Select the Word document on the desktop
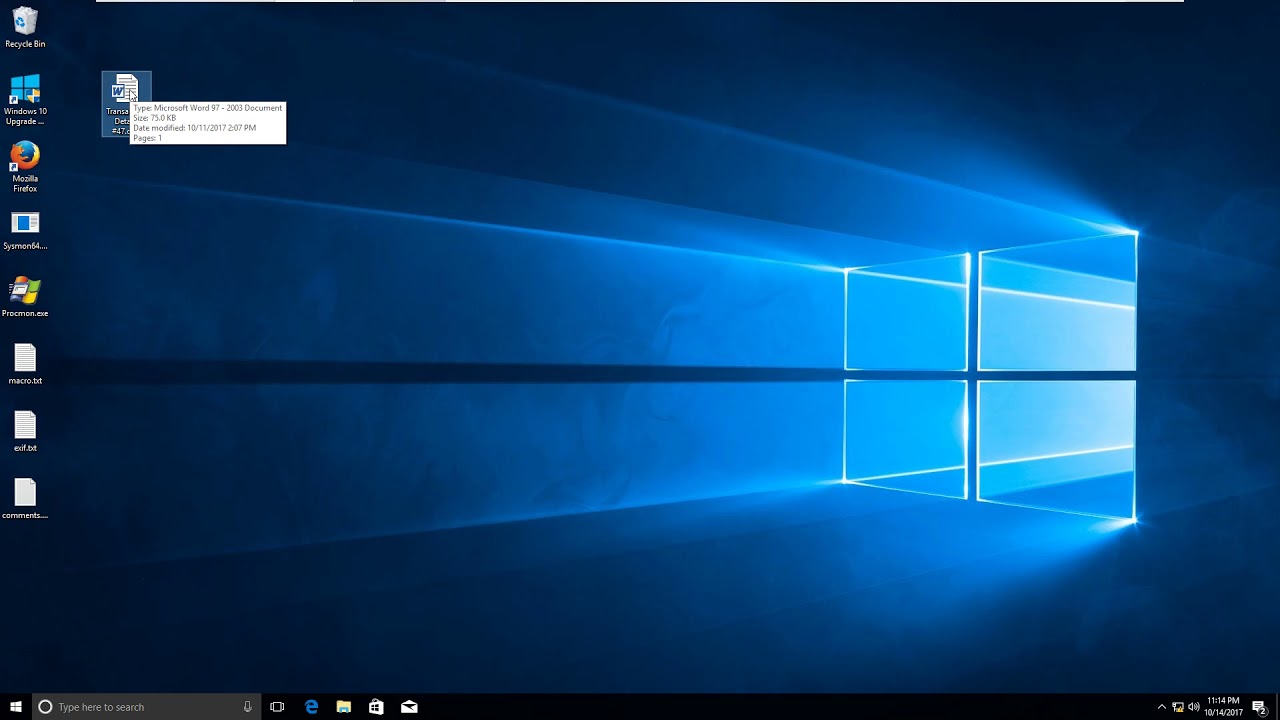The height and width of the screenshot is (720, 1280). pyautogui.click(x=126, y=104)
